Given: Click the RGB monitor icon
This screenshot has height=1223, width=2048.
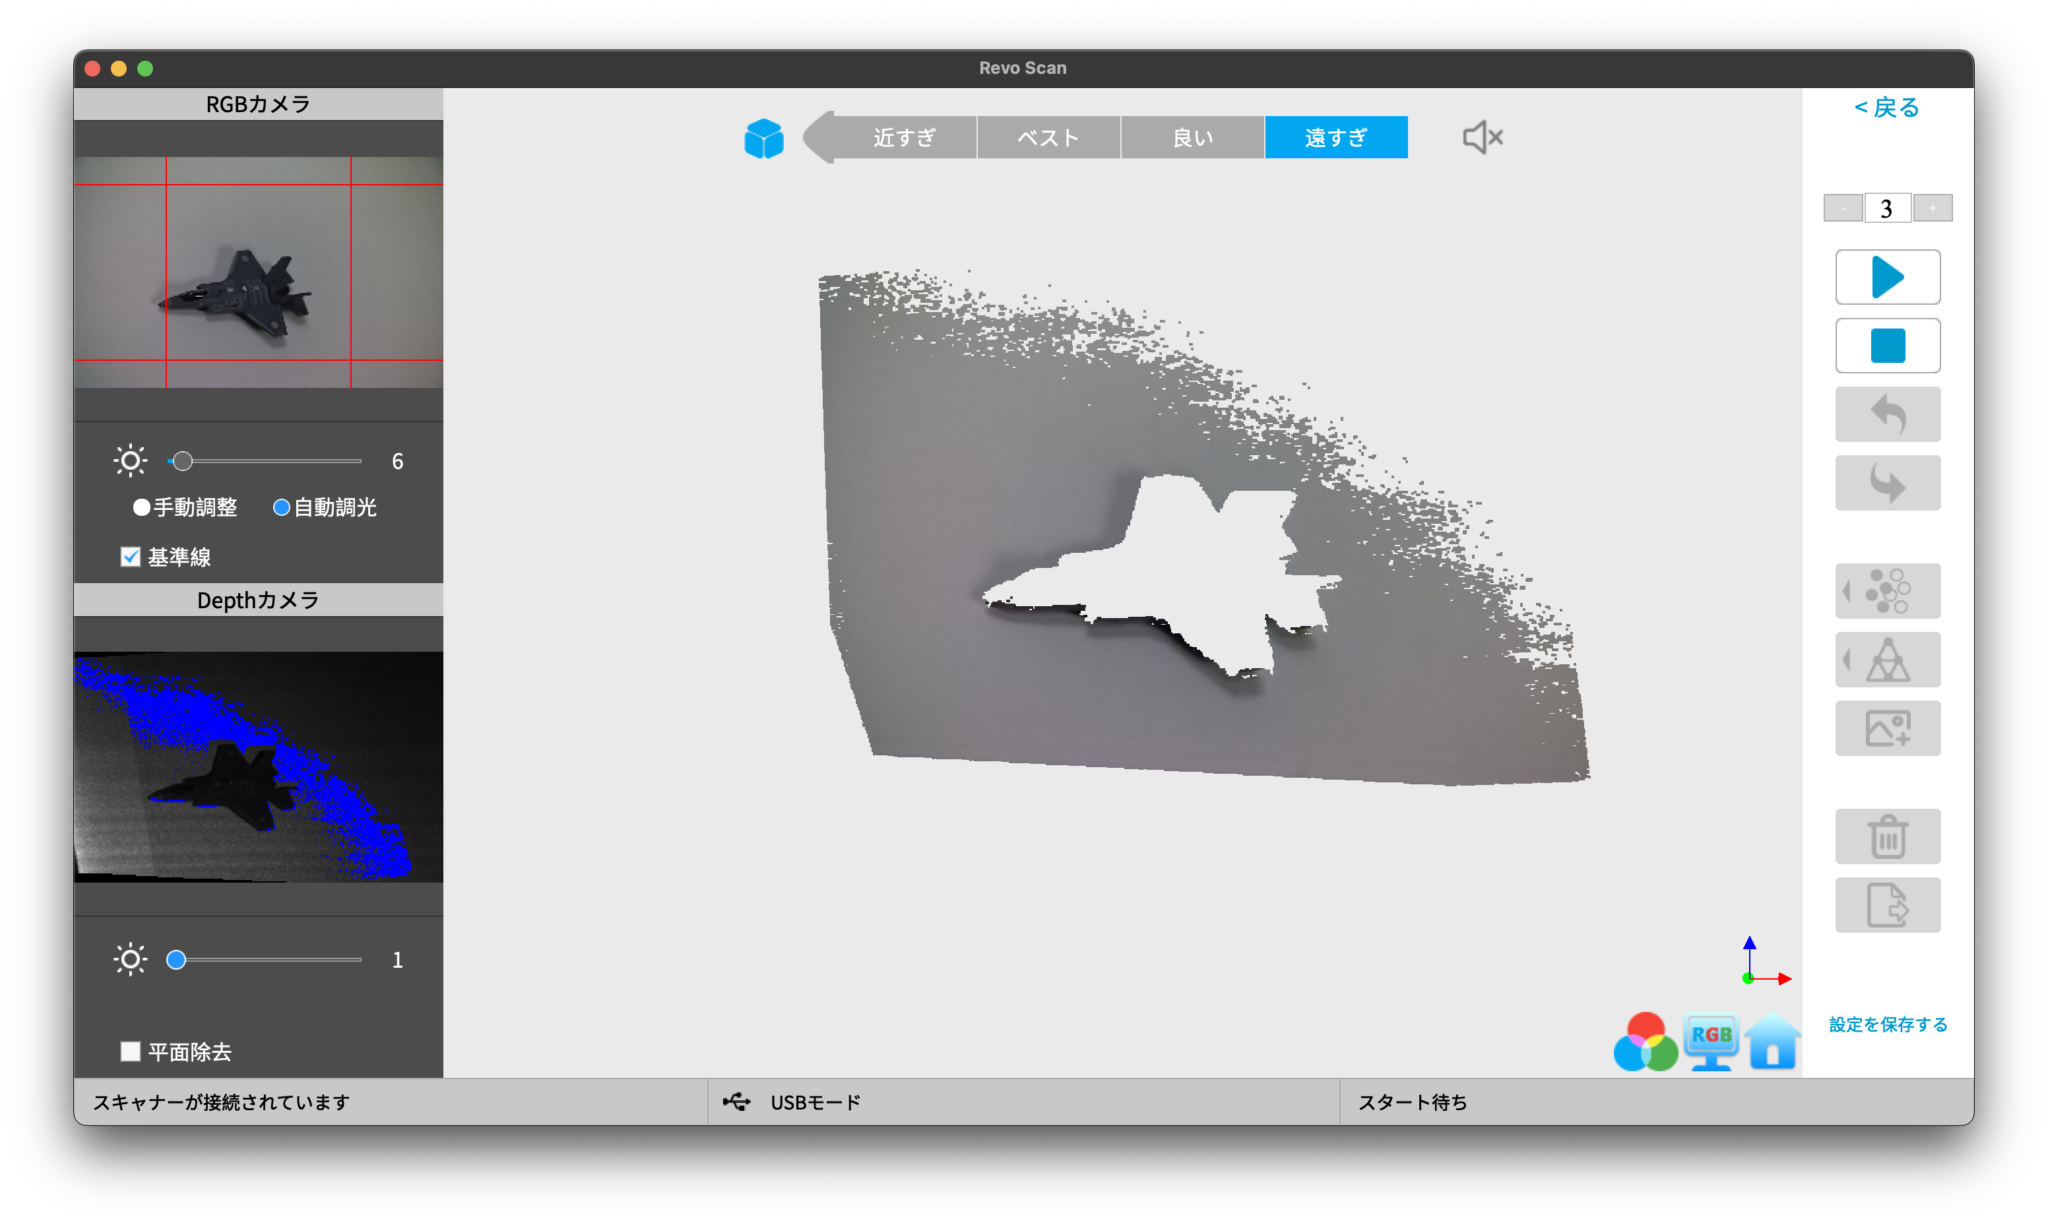Looking at the screenshot, I should click(1711, 1042).
